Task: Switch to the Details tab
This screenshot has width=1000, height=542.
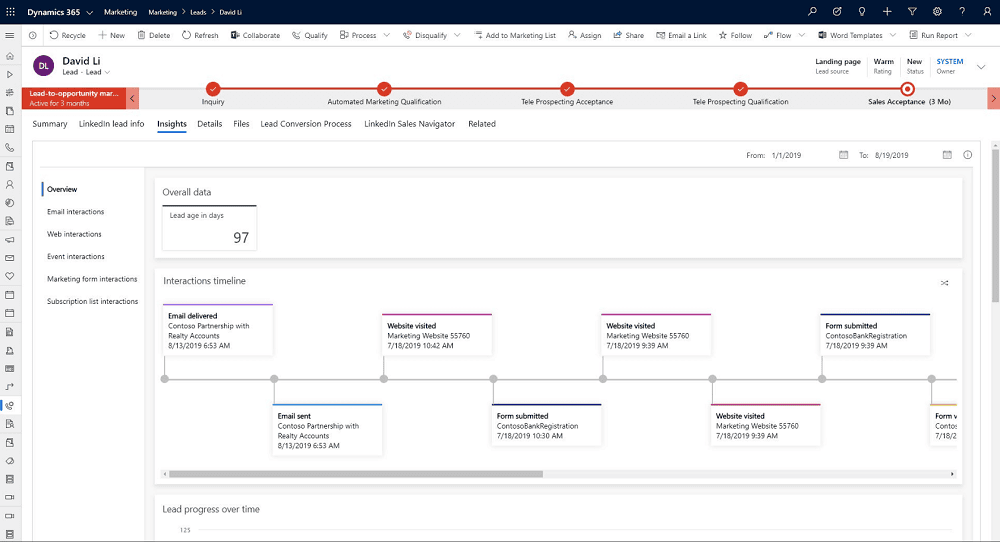Action: (210, 124)
